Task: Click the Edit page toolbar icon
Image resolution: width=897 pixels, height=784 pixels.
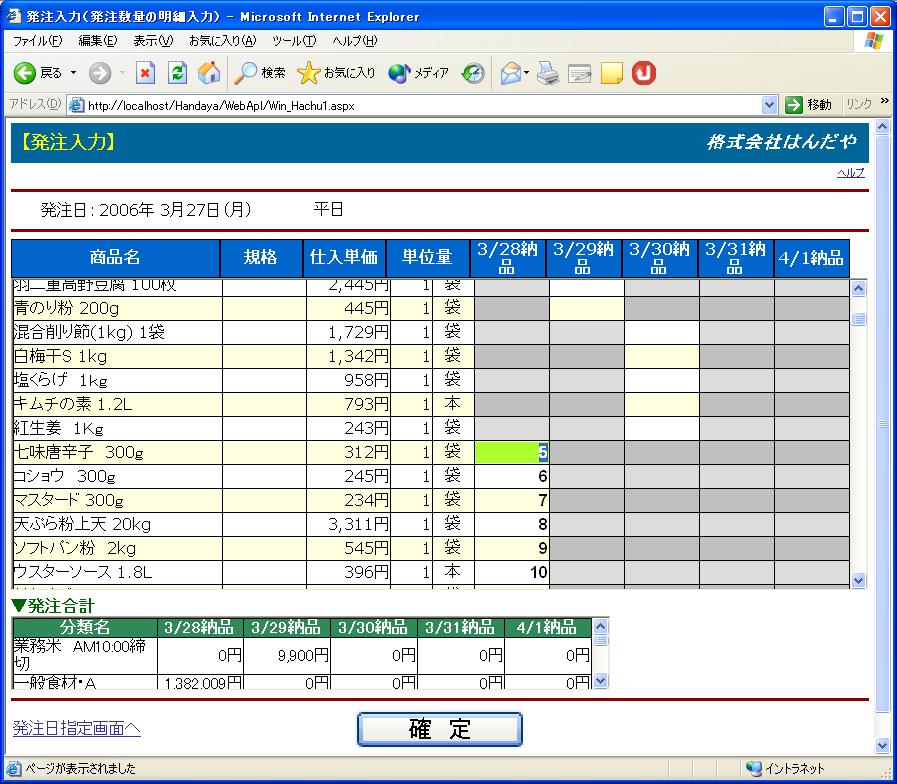Action: coord(580,73)
